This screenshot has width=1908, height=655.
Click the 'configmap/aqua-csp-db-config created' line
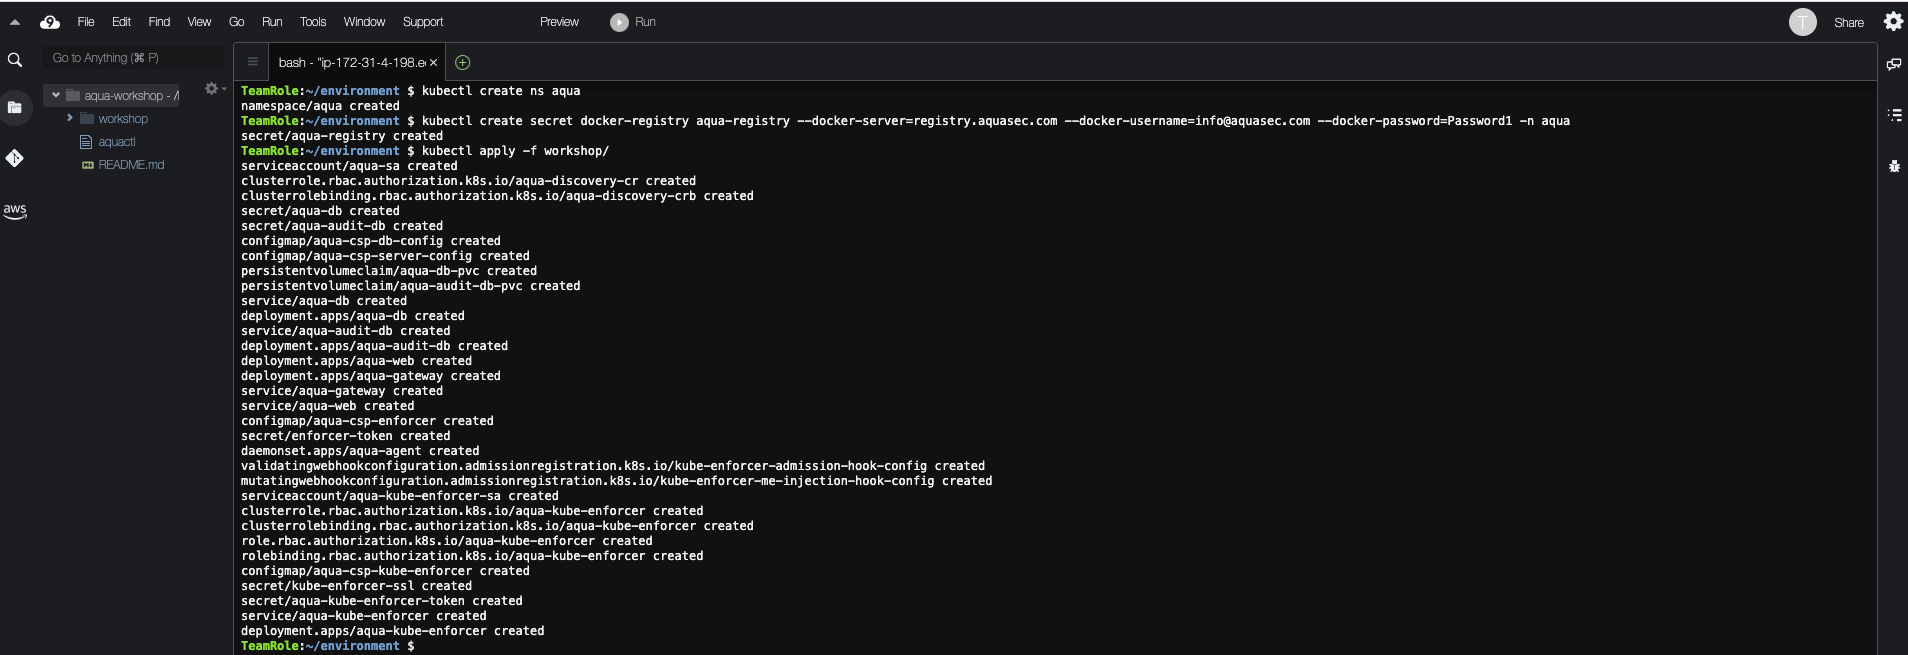[371, 241]
